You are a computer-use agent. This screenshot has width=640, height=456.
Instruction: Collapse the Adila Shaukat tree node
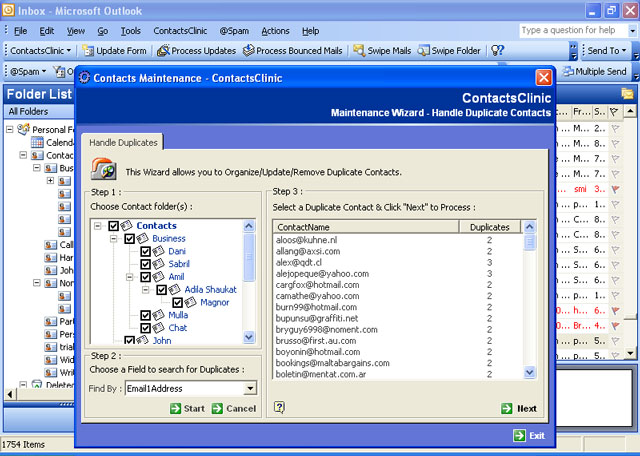pos(146,289)
